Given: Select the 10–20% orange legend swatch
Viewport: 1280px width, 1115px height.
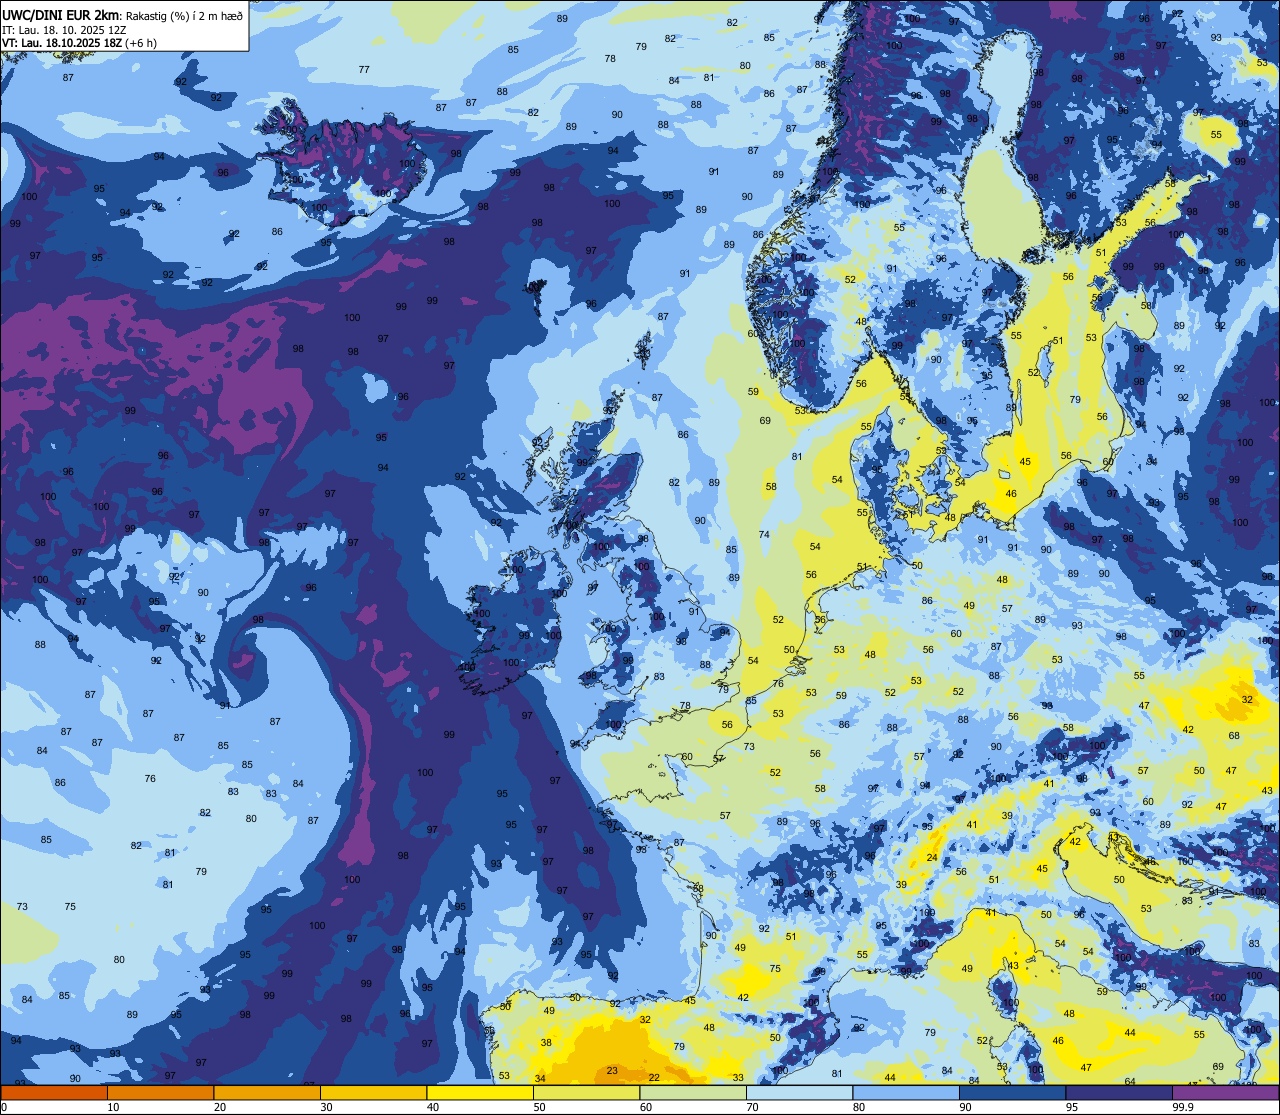Looking at the screenshot, I should (x=160, y=1093).
